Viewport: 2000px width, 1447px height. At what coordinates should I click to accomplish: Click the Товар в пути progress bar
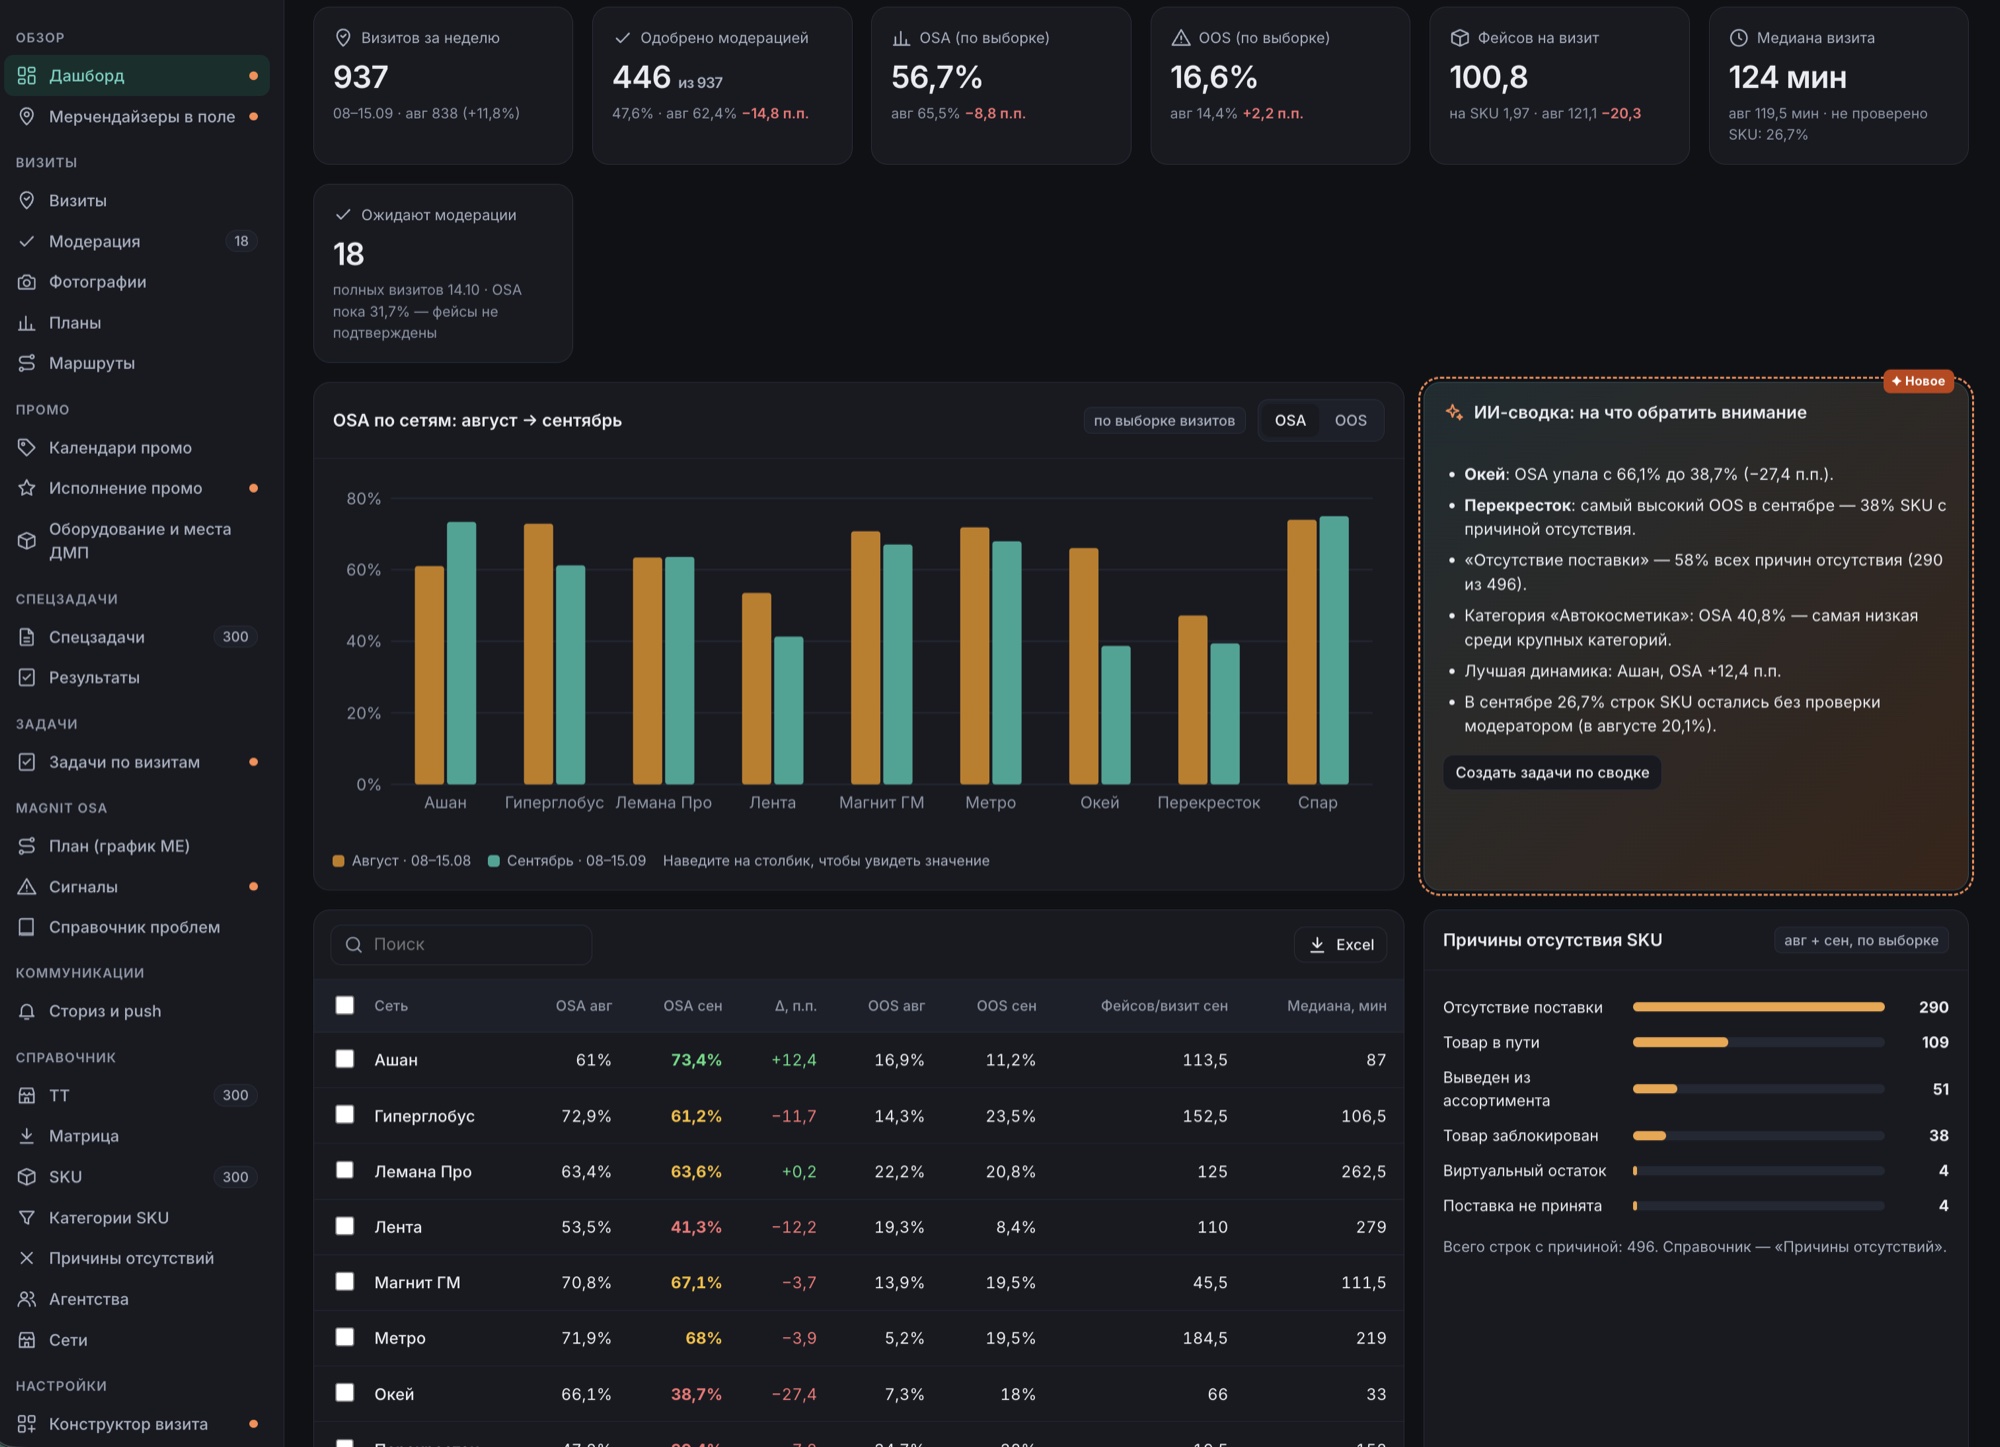click(1758, 1042)
